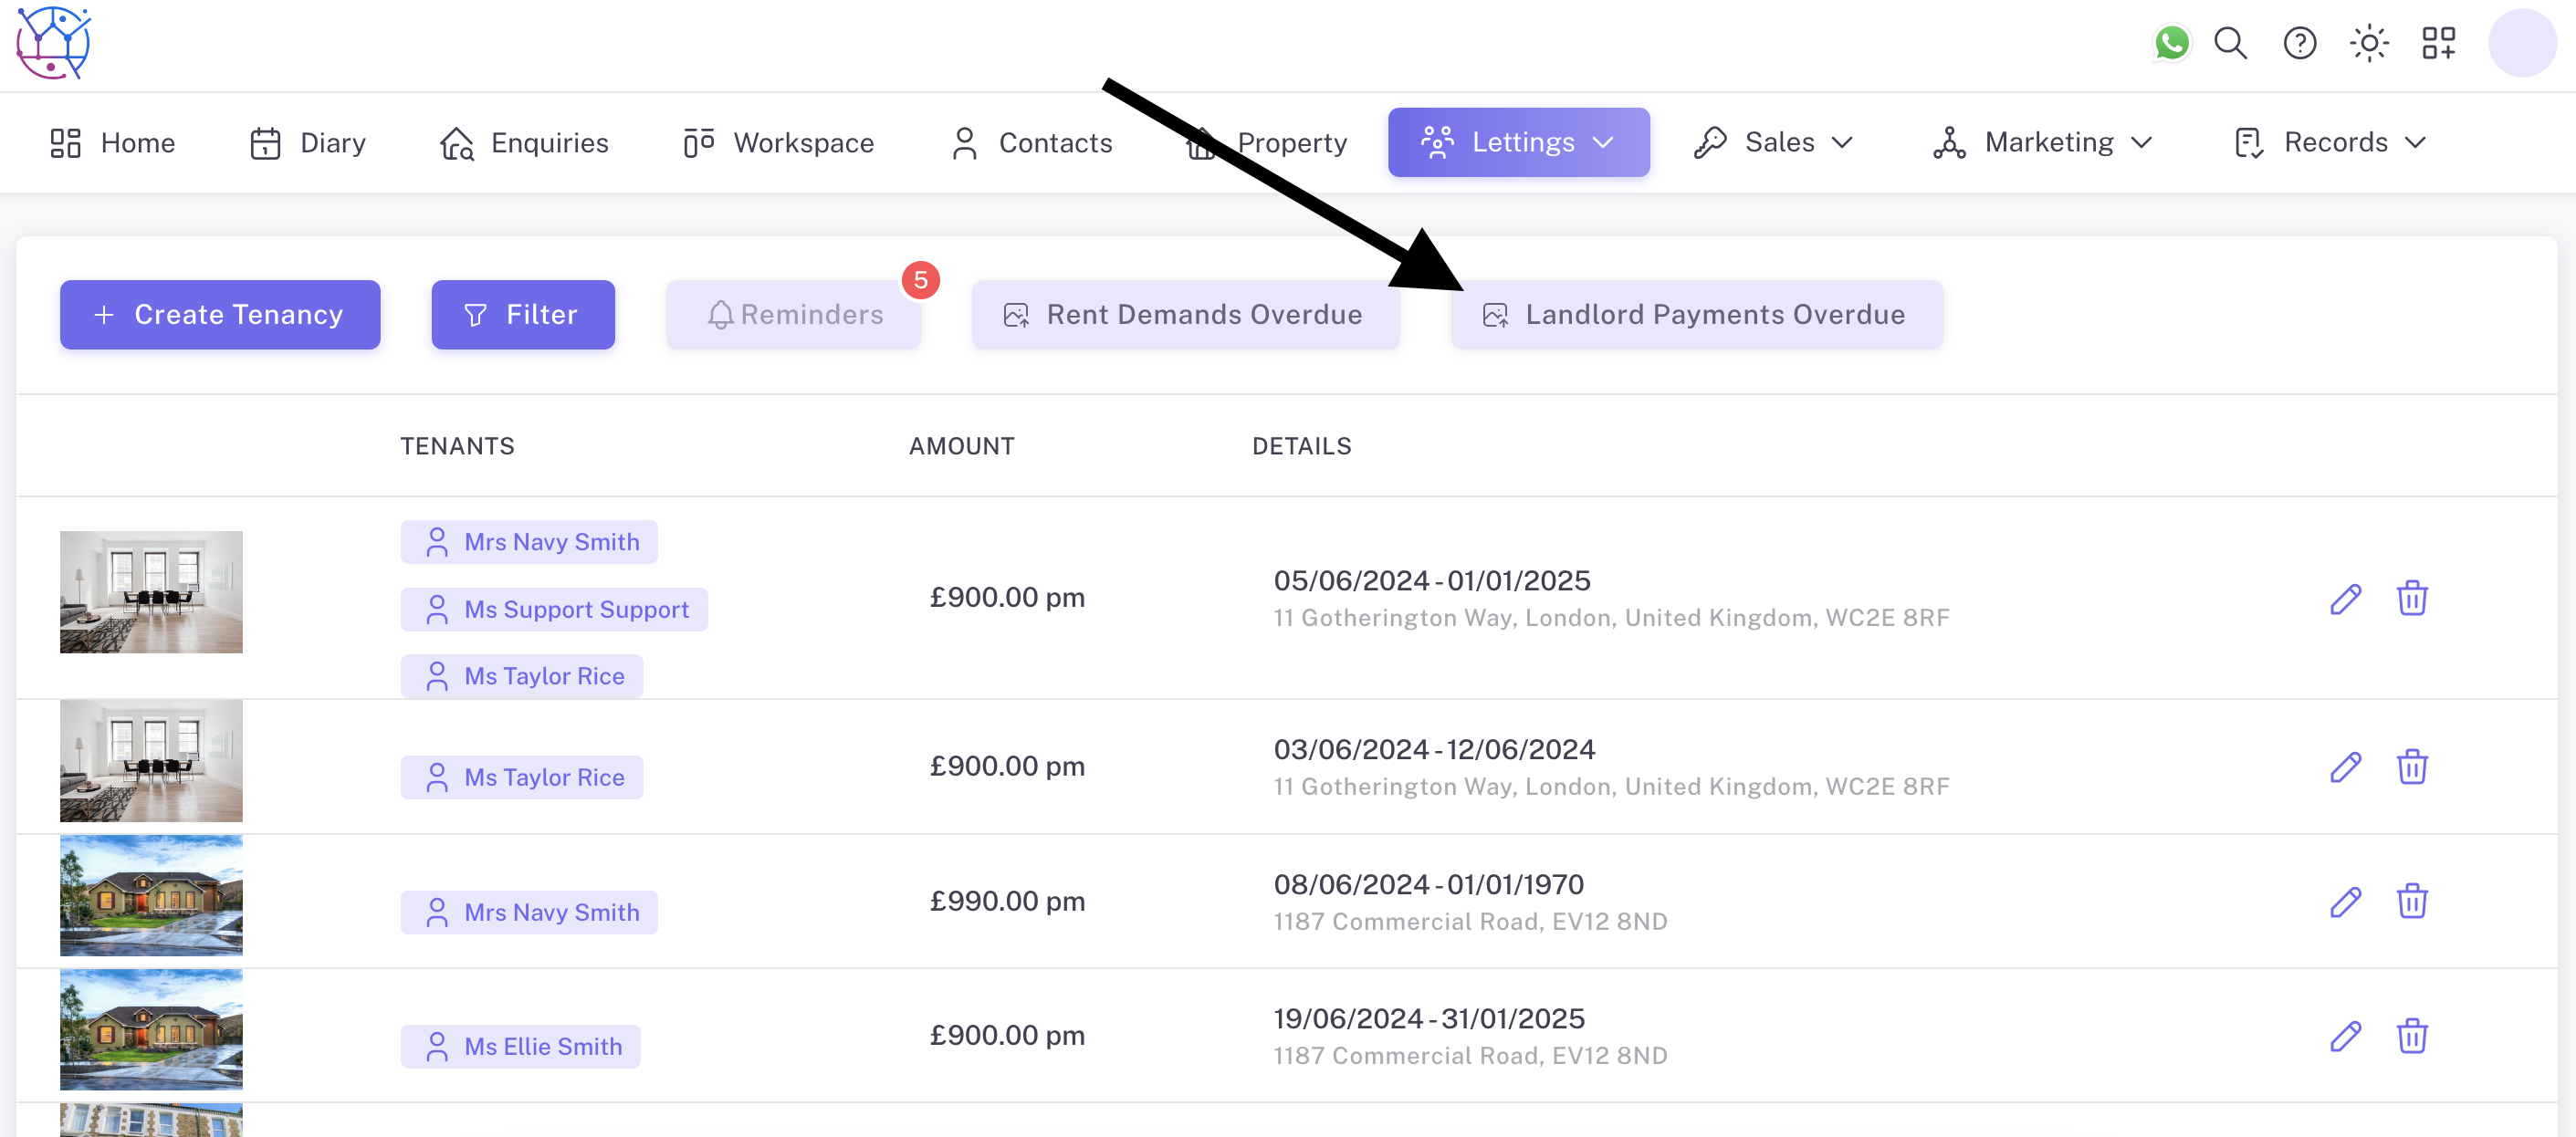The width and height of the screenshot is (2576, 1137).
Task: Click the Create Tenancy button
Action: point(220,314)
